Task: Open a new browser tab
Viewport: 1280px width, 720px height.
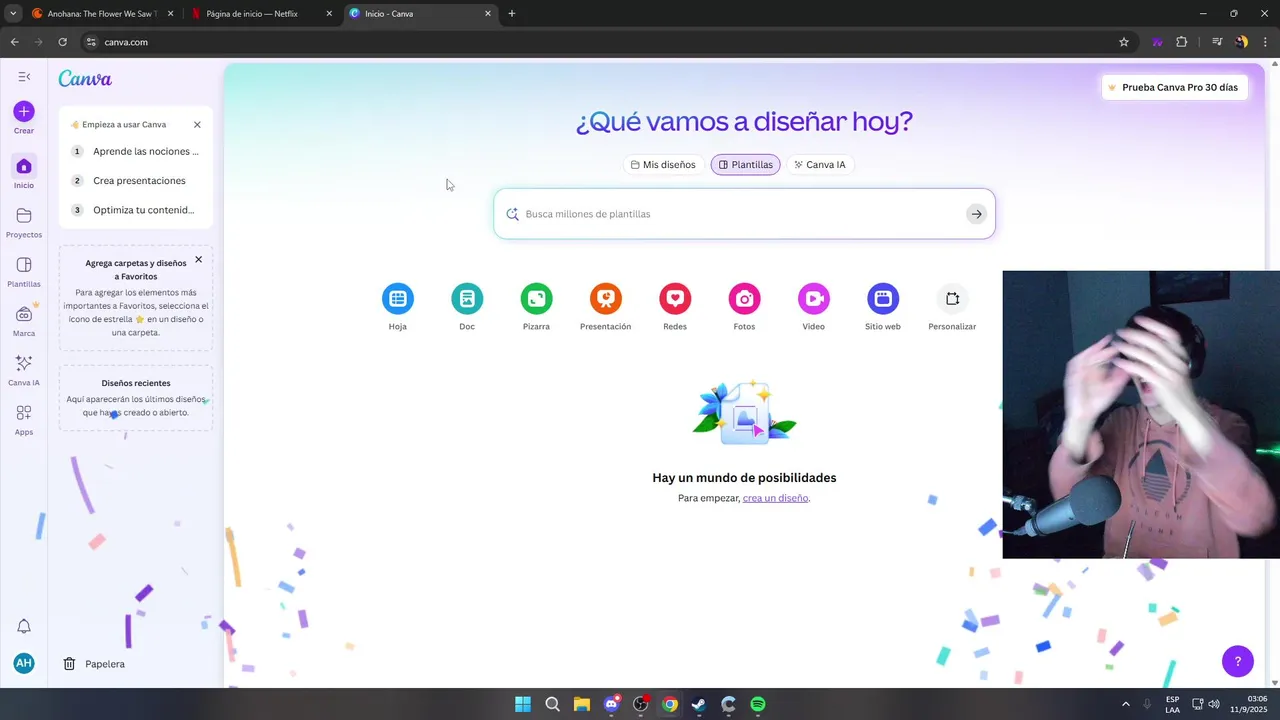Action: [512, 14]
